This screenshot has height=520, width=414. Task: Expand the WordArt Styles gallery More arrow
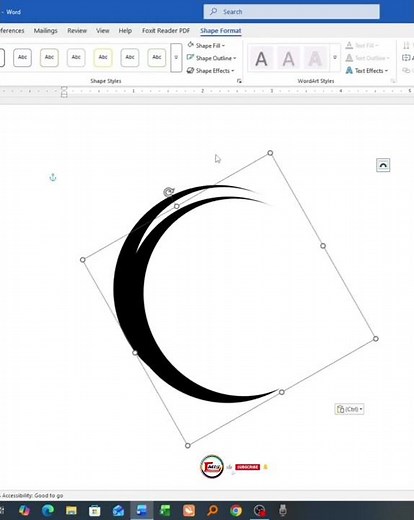pyautogui.click(x=335, y=57)
